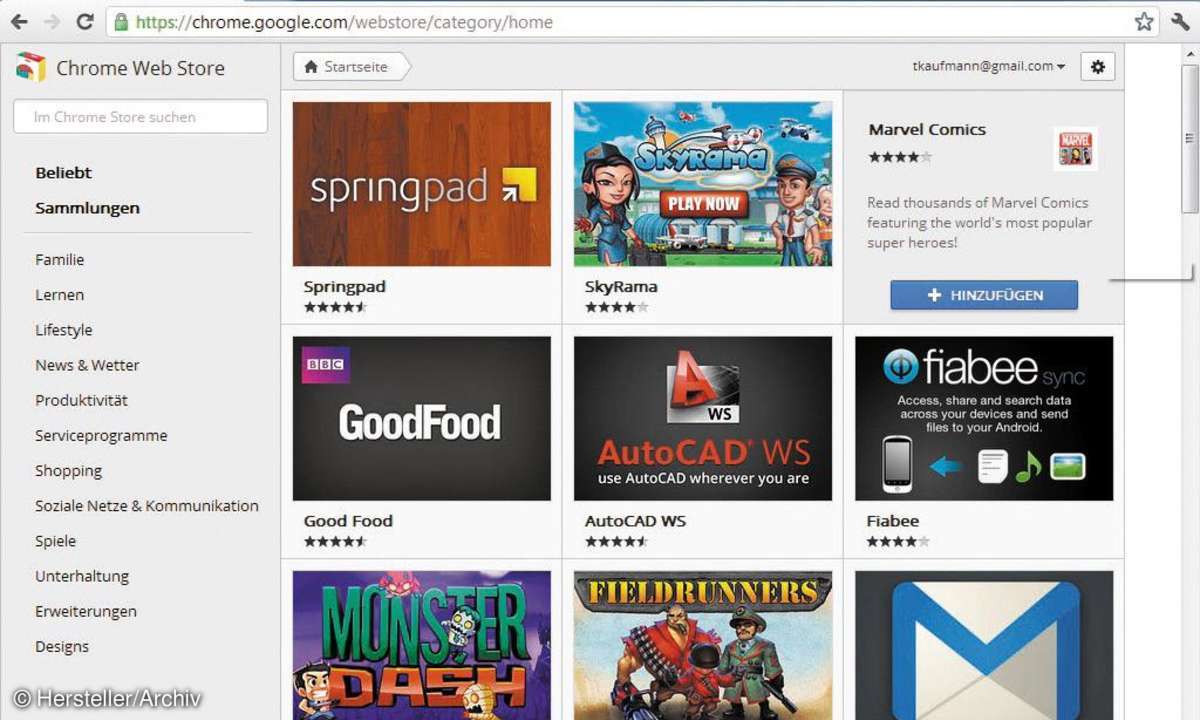Open the Beliebt section
This screenshot has height=720, width=1200.
click(x=63, y=173)
